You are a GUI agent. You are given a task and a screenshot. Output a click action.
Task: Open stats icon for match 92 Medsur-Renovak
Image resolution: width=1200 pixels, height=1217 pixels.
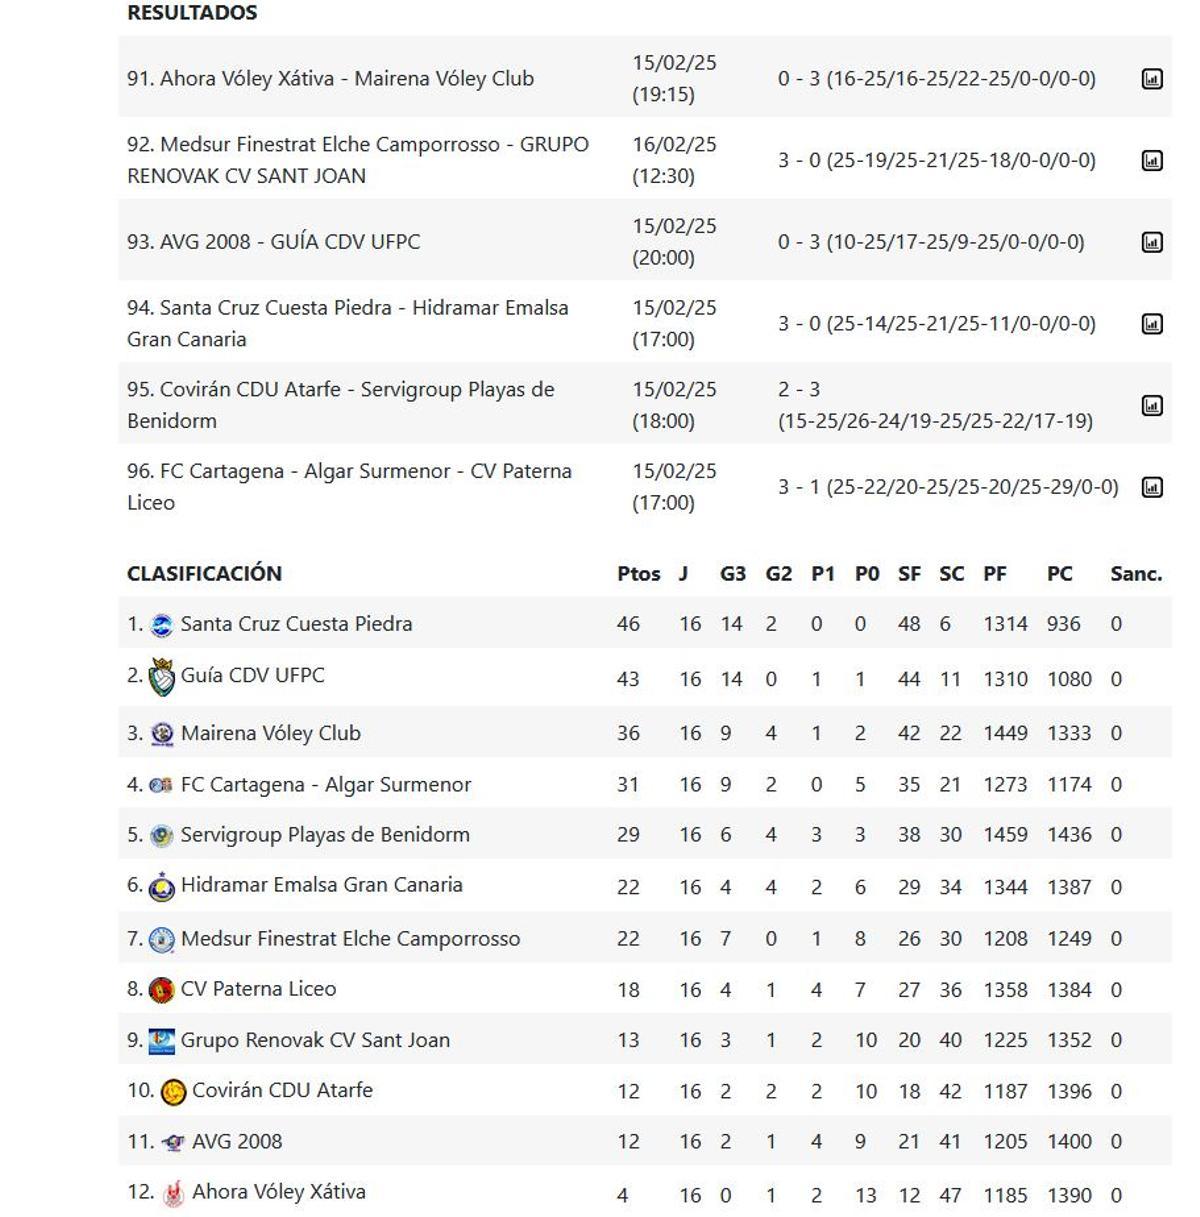(1152, 161)
